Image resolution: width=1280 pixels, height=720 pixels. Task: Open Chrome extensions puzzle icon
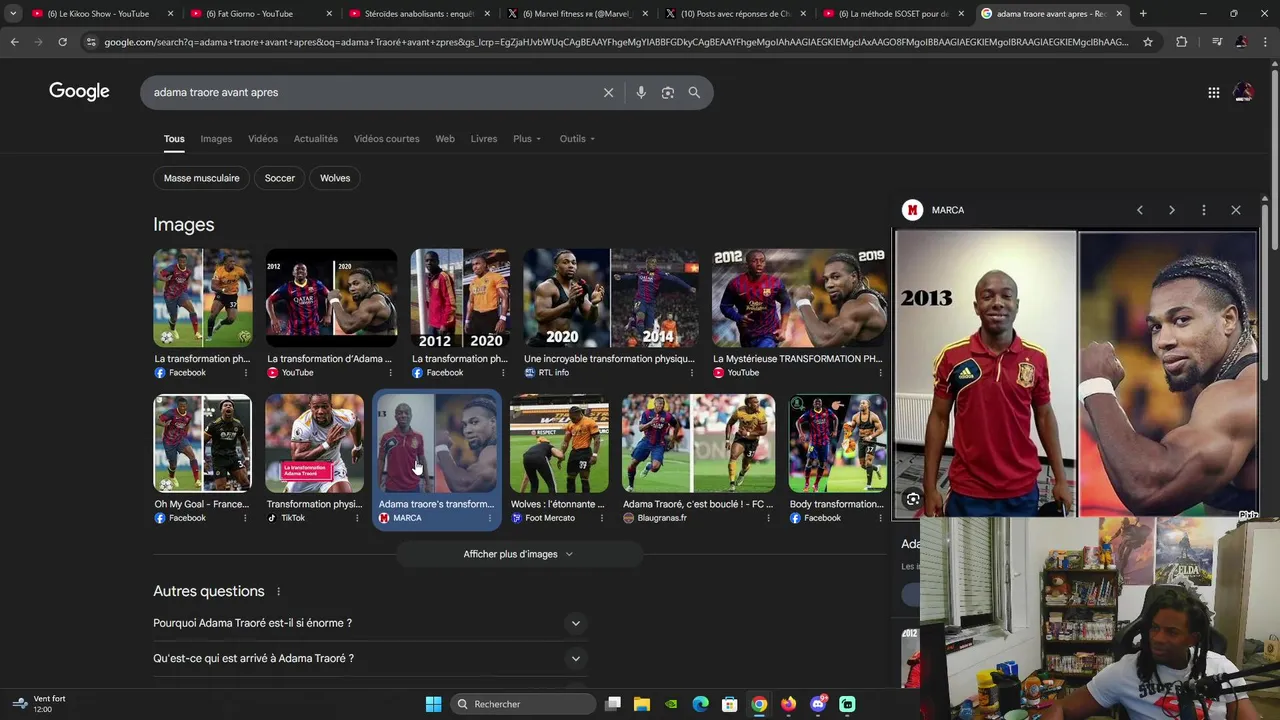[x=1182, y=42]
